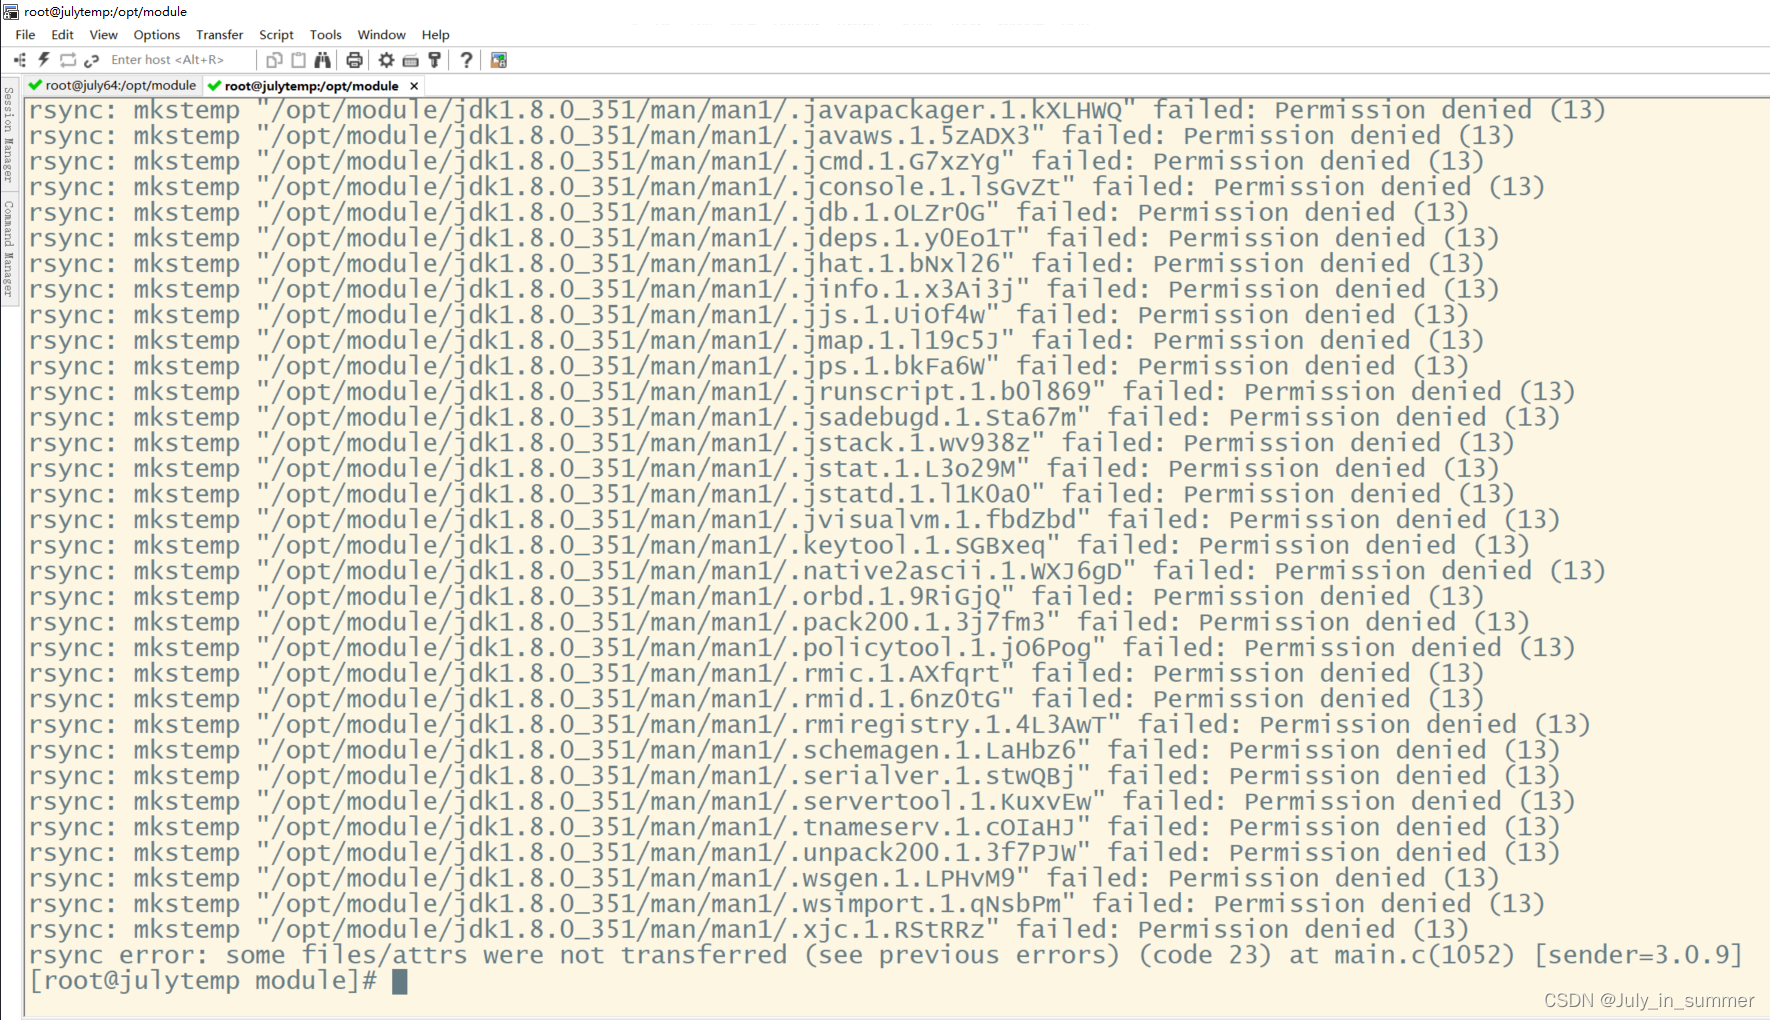Open the Transfer menu
1770x1020 pixels.
tap(219, 35)
